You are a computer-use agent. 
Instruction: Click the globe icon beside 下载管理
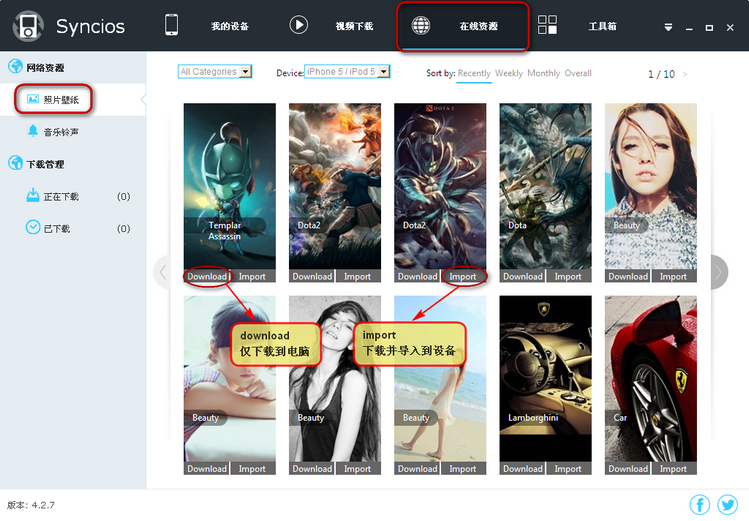coord(15,163)
